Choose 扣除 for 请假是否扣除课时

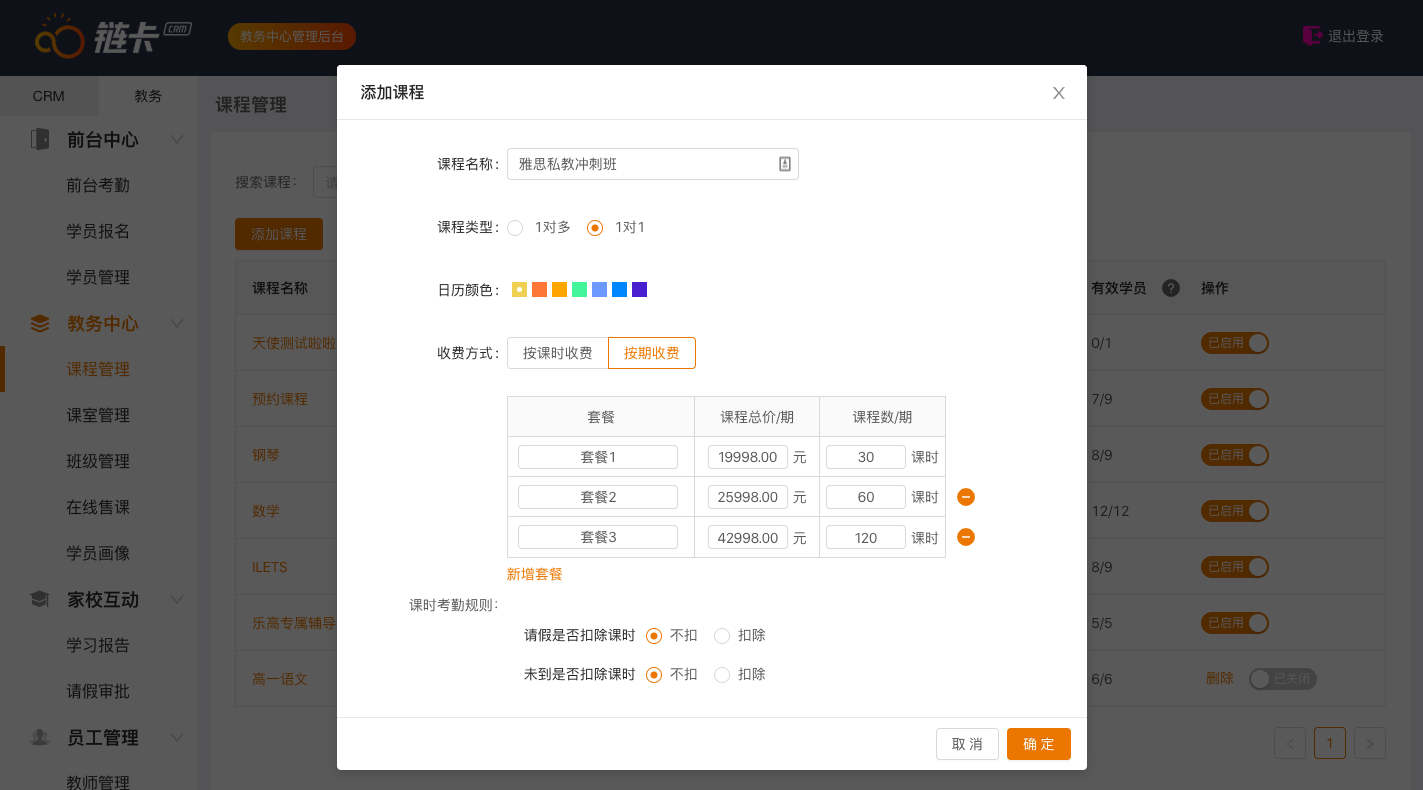722,636
